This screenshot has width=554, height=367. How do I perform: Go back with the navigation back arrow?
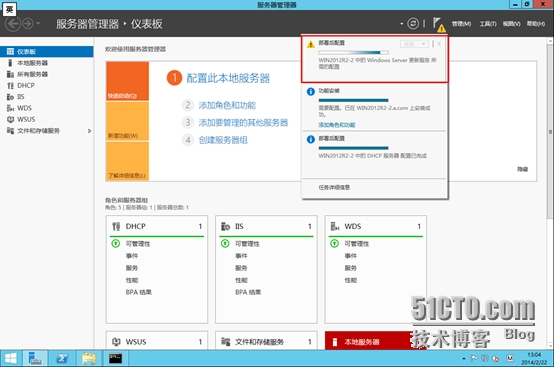tap(13, 24)
